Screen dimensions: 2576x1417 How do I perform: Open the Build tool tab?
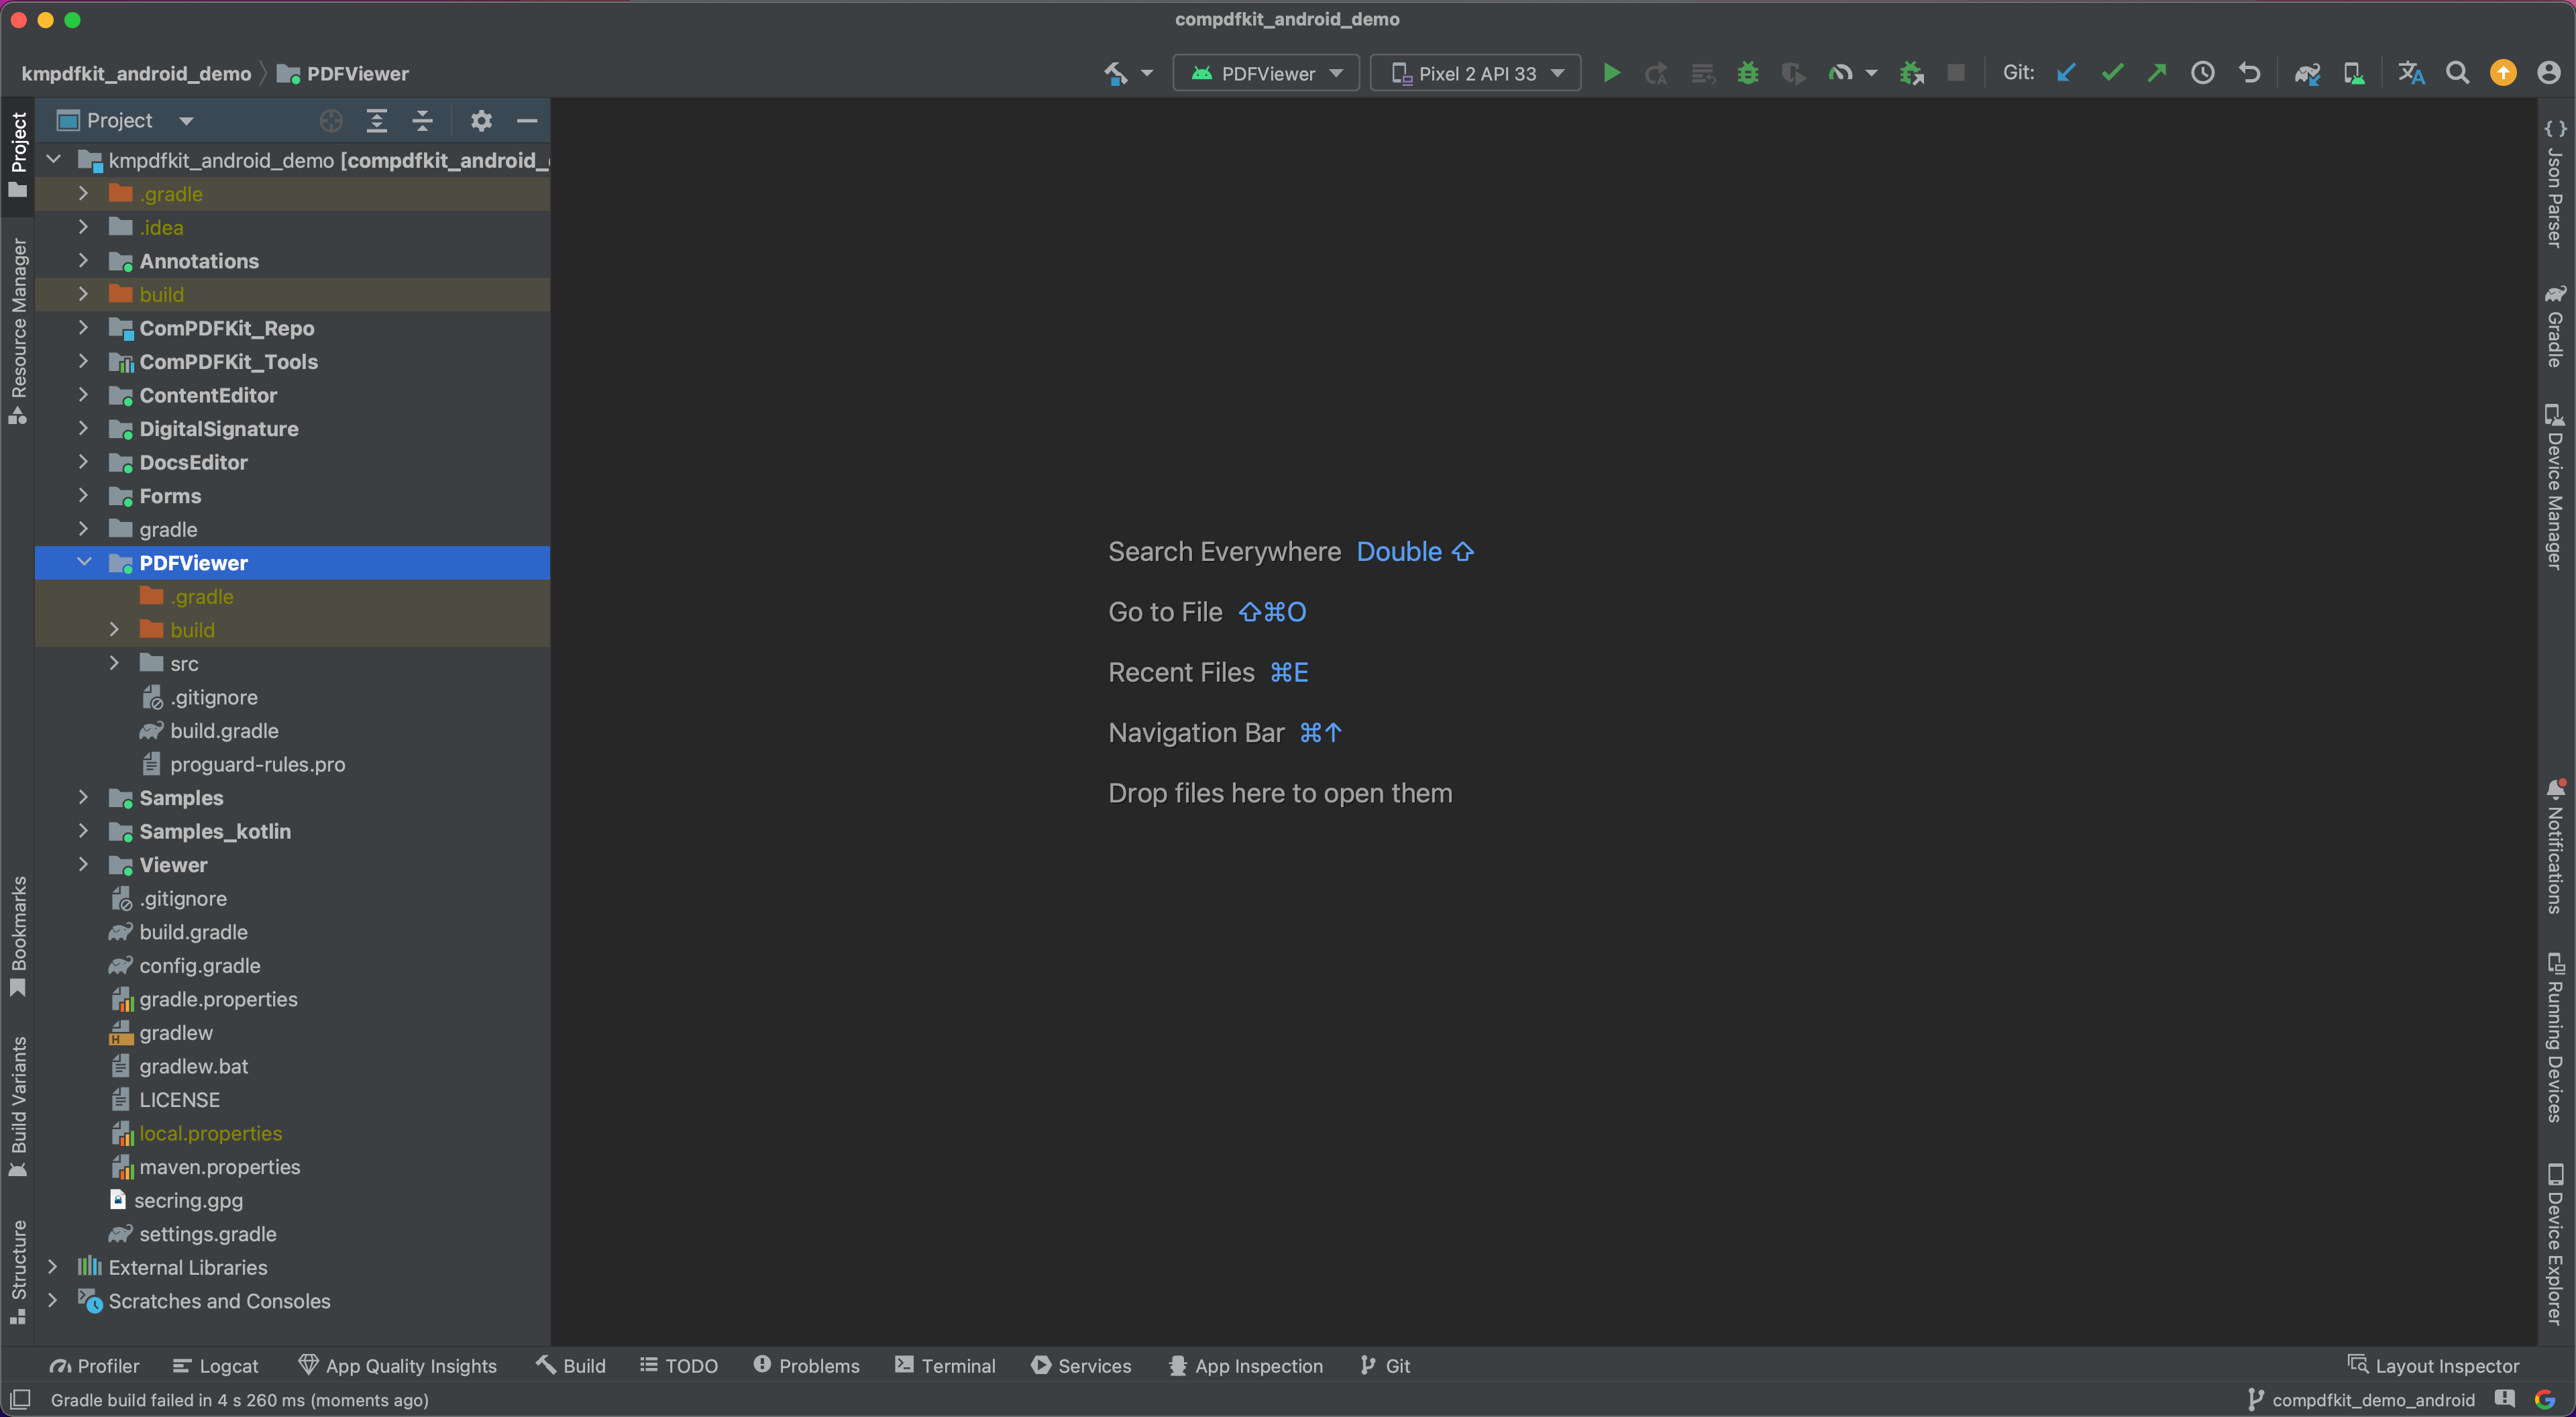571,1365
